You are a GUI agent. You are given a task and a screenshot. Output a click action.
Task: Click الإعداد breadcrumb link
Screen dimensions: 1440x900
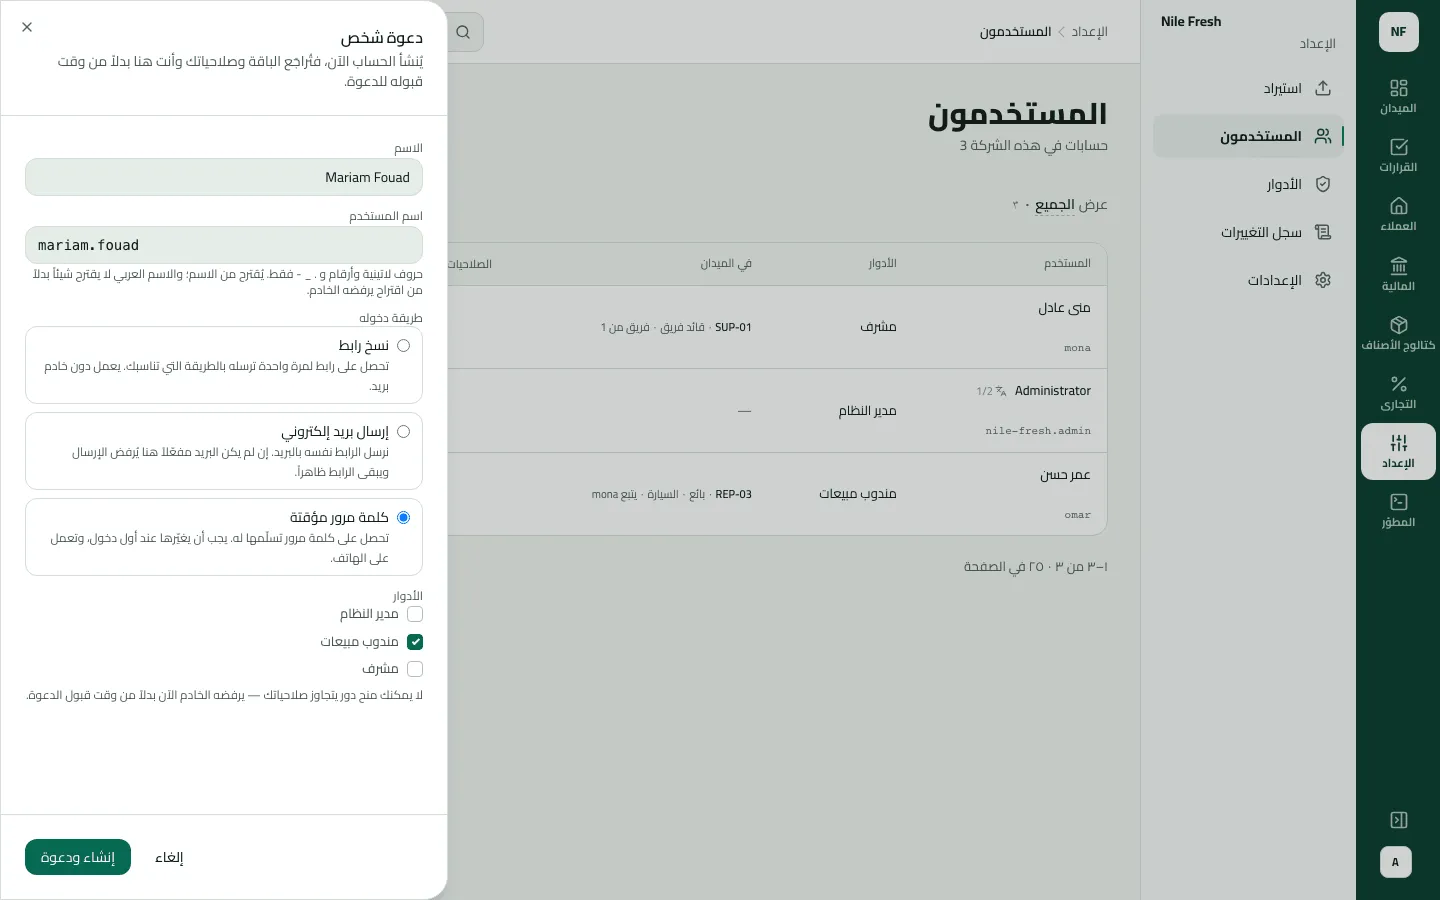1090,32
